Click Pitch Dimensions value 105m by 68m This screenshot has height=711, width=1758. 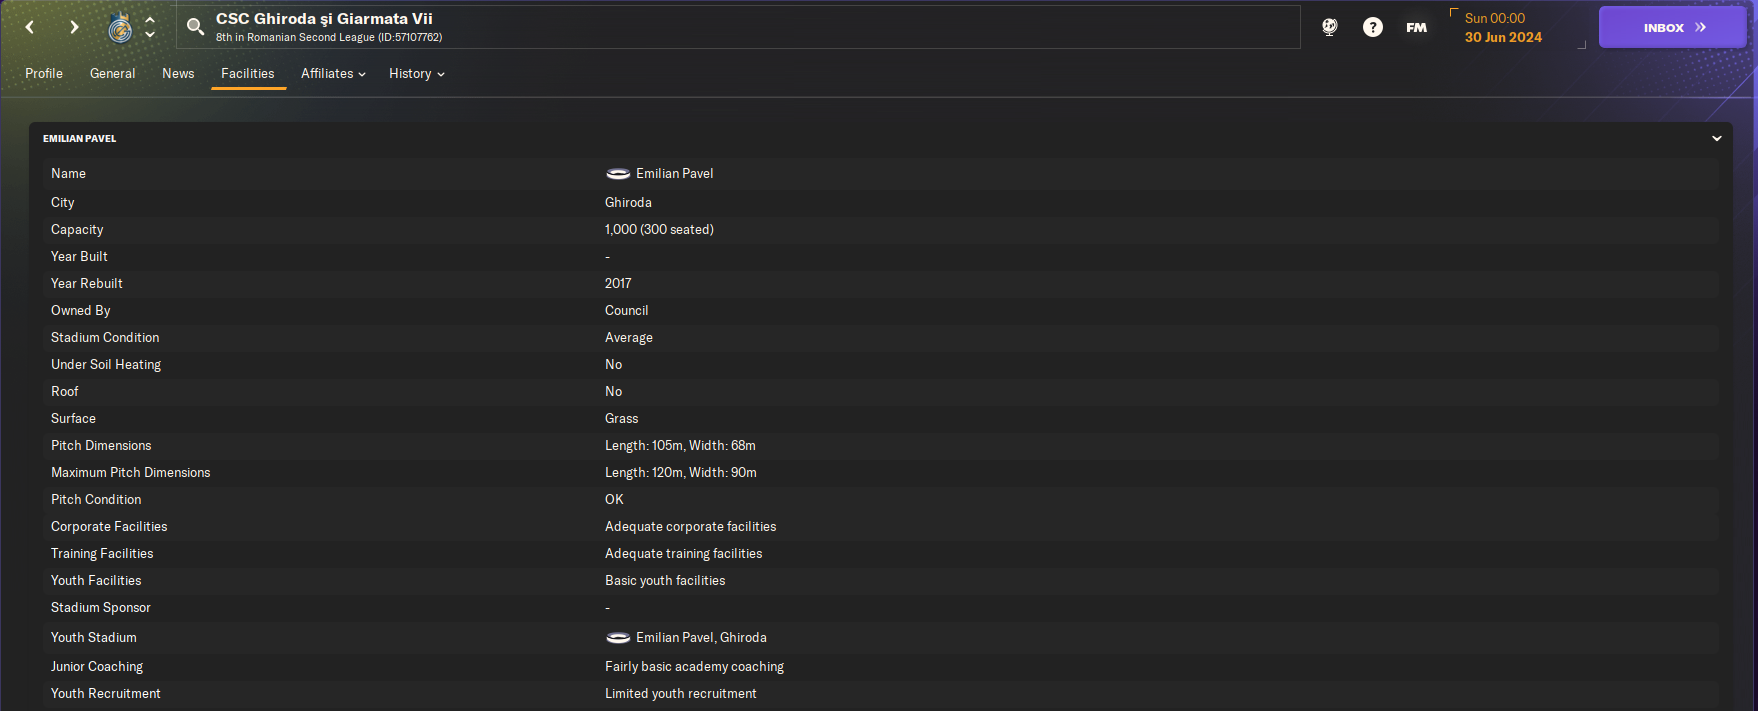click(x=680, y=446)
